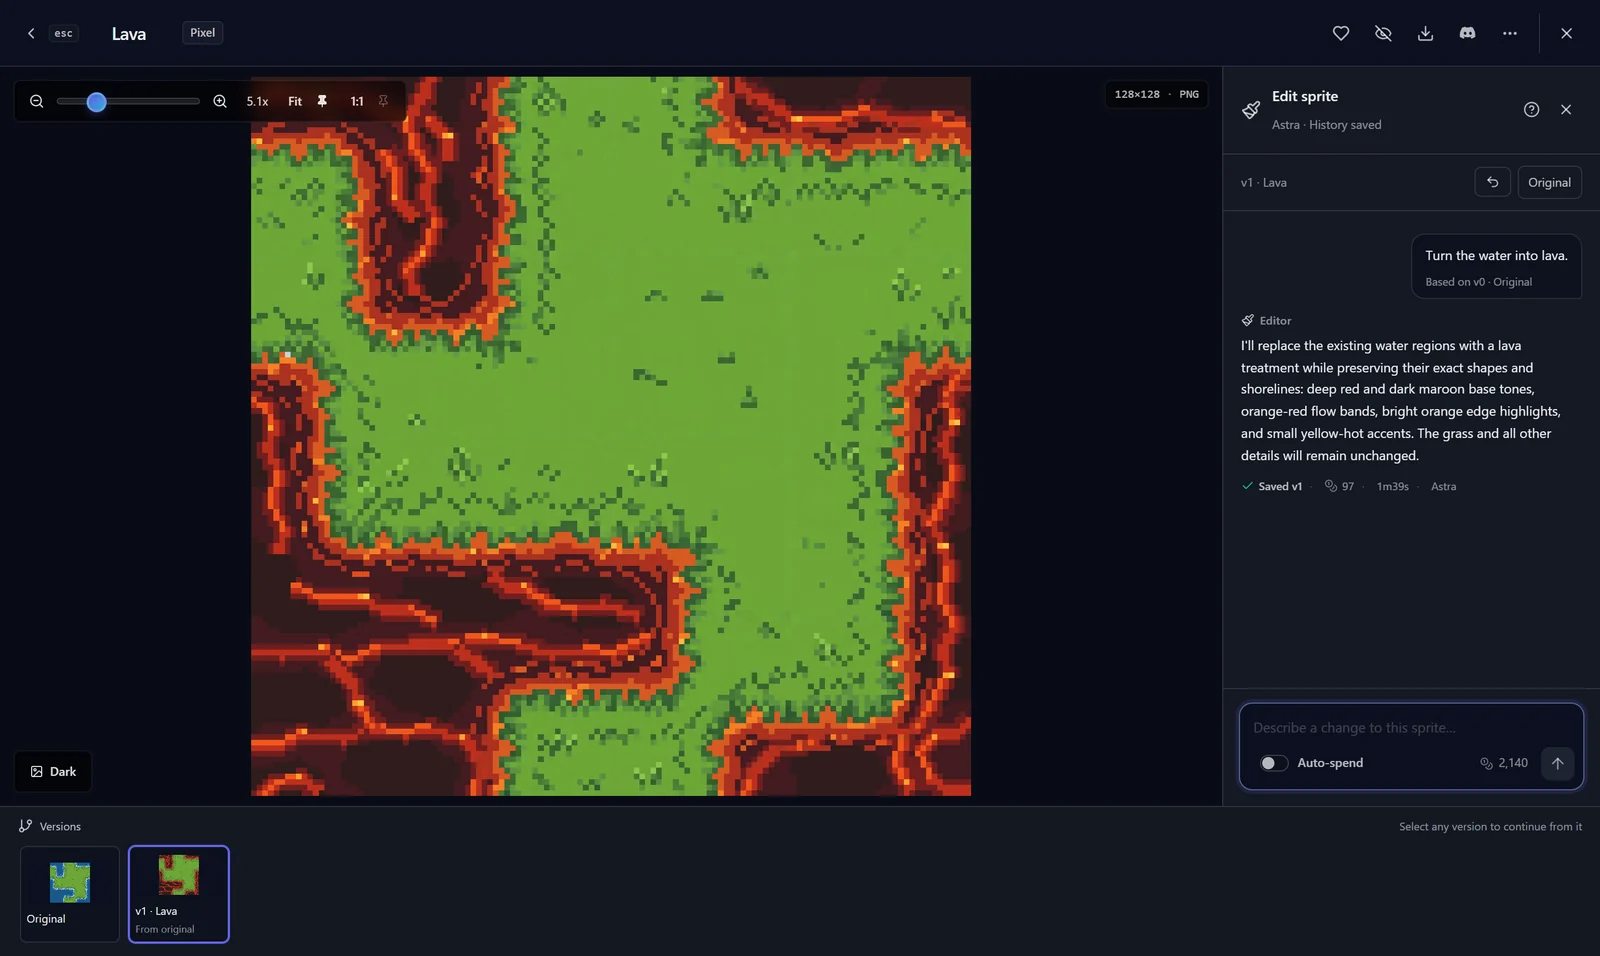1600x956 pixels.
Task: Open the Discord icon in the header
Action: coord(1467,33)
